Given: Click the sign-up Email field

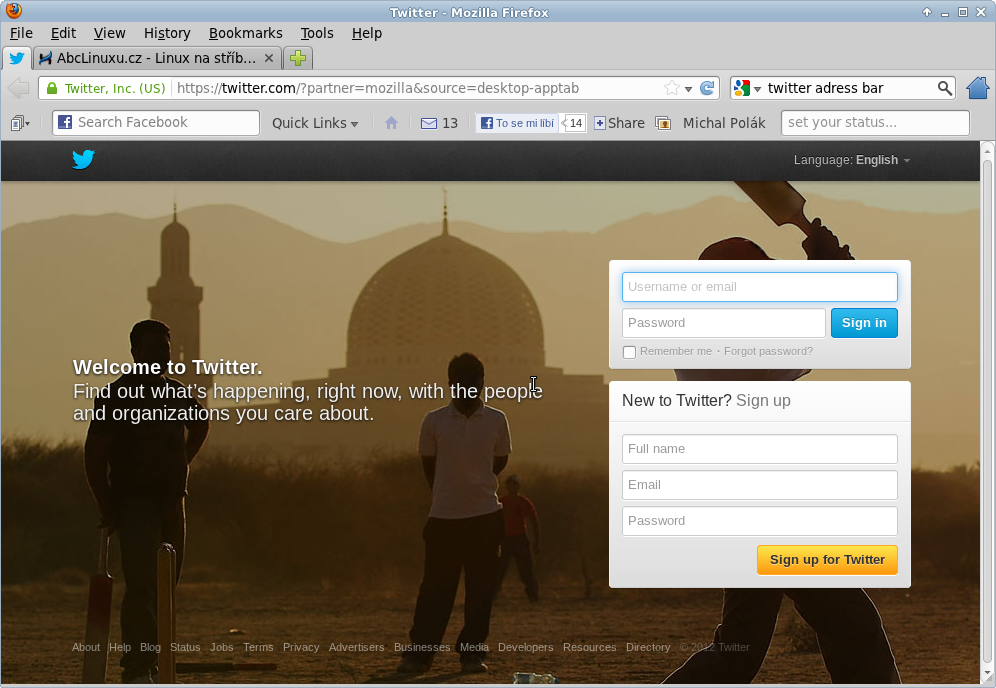Looking at the screenshot, I should pyautogui.click(x=760, y=485).
